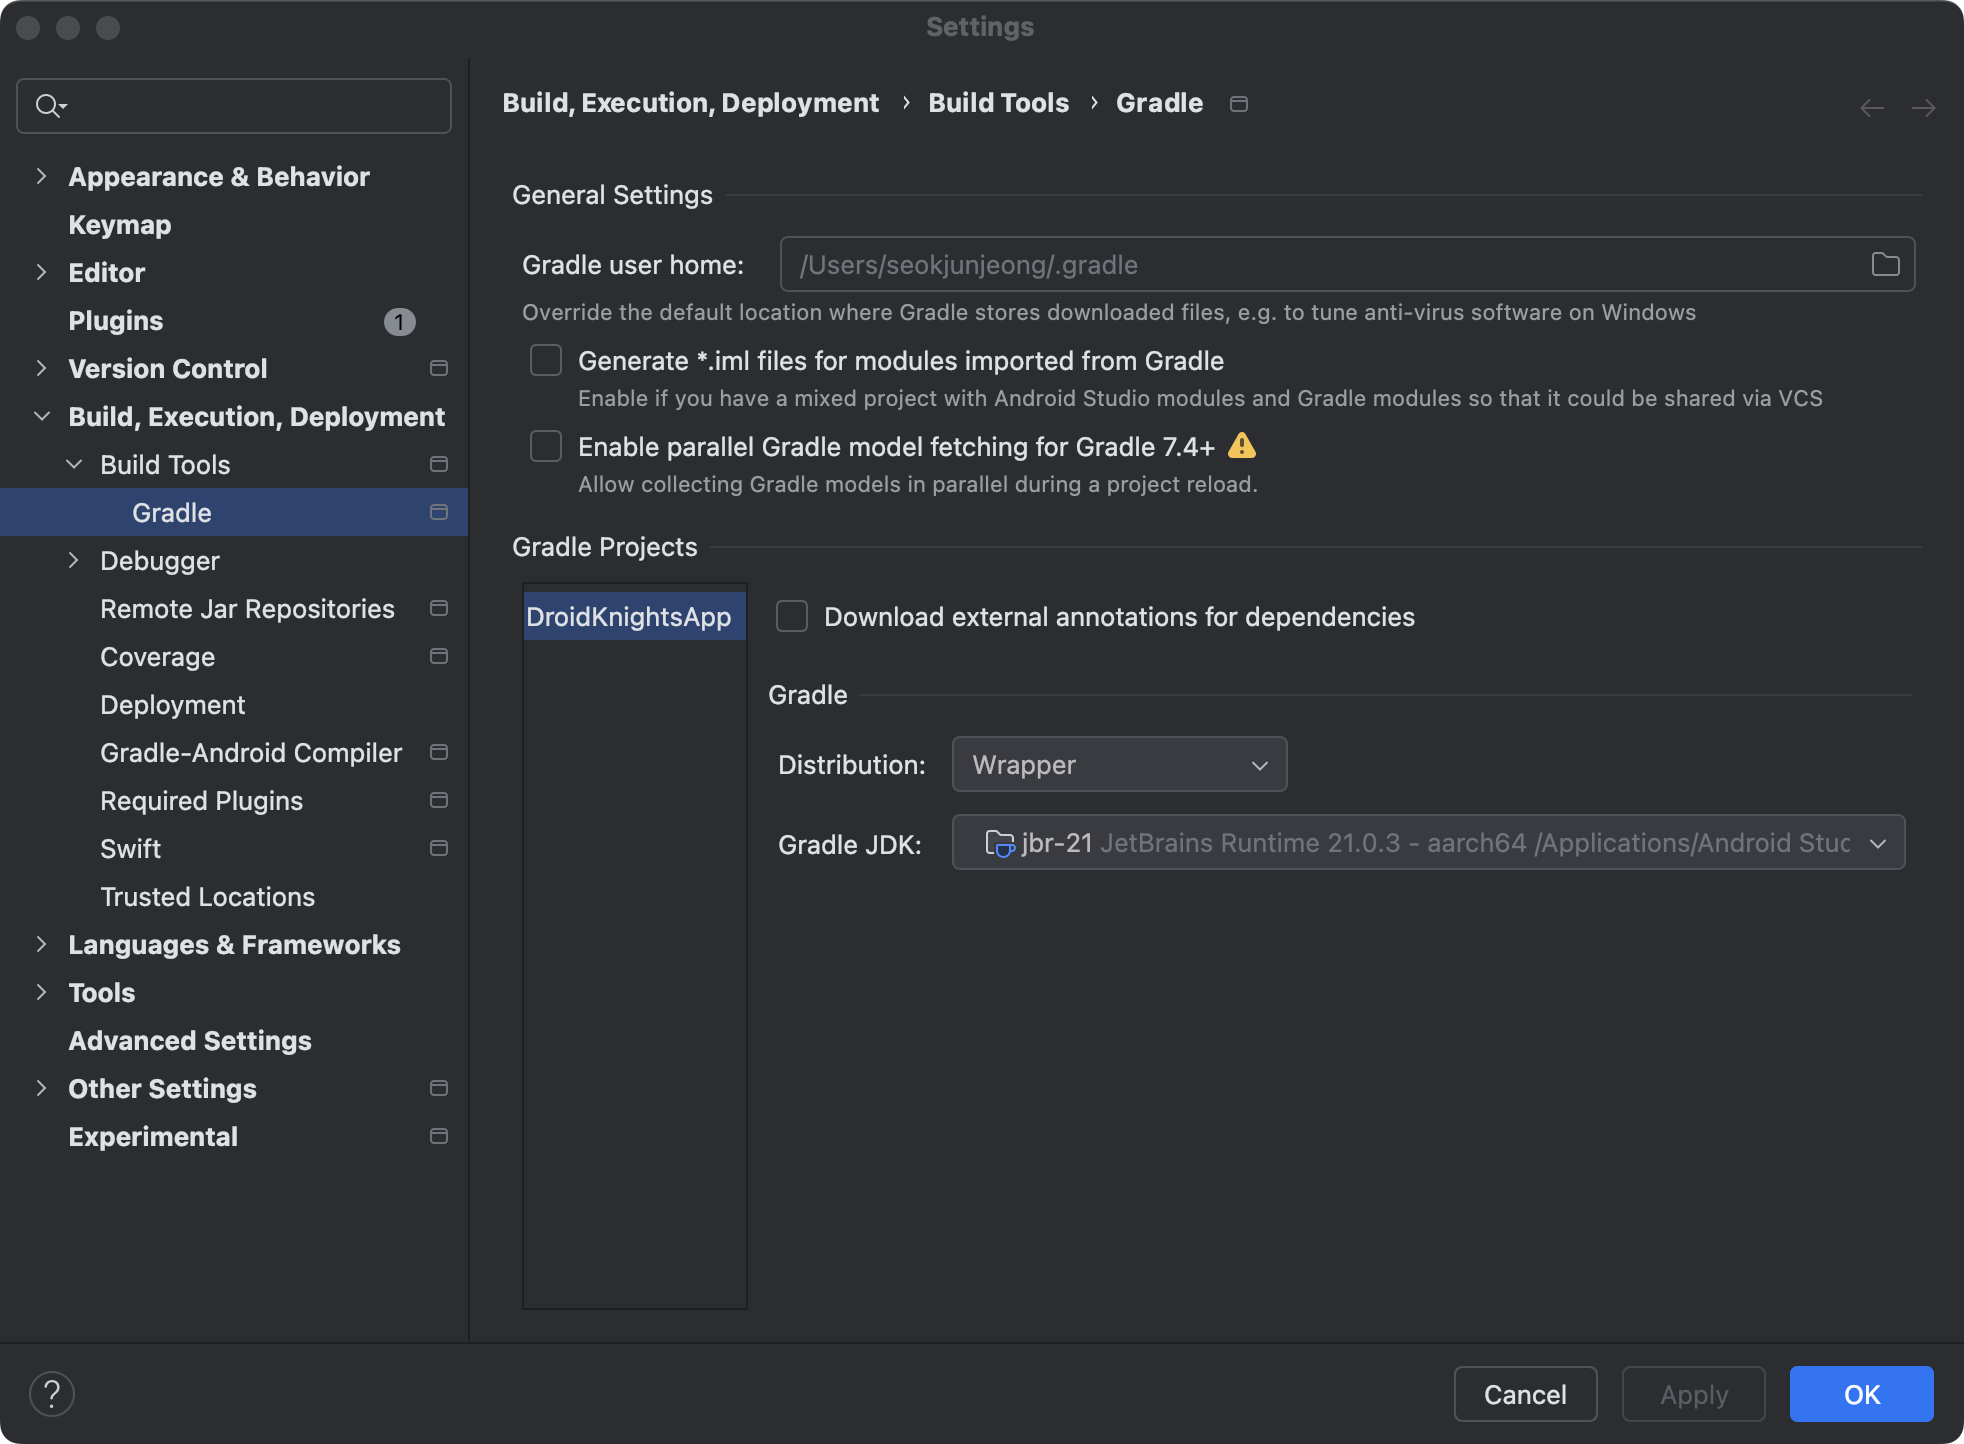Image resolution: width=1964 pixels, height=1444 pixels.
Task: Select Keymap in the settings sidebar
Action: click(120, 225)
